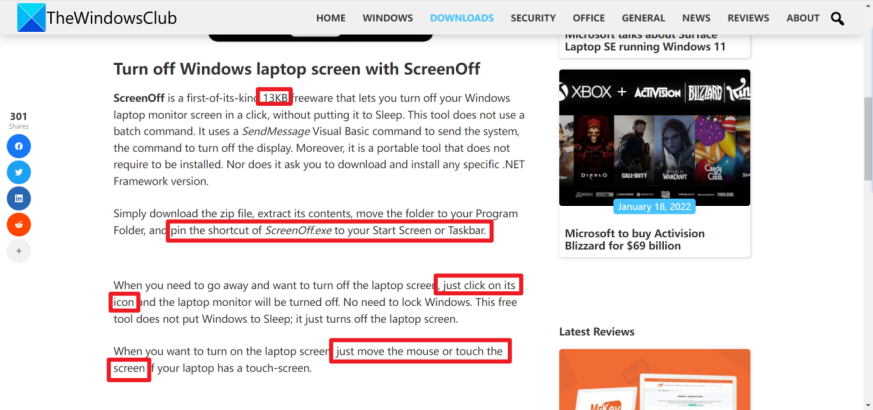Read Microsoft to buy Activision Blizzard article
Screen dimensions: 873x410
click(635, 241)
